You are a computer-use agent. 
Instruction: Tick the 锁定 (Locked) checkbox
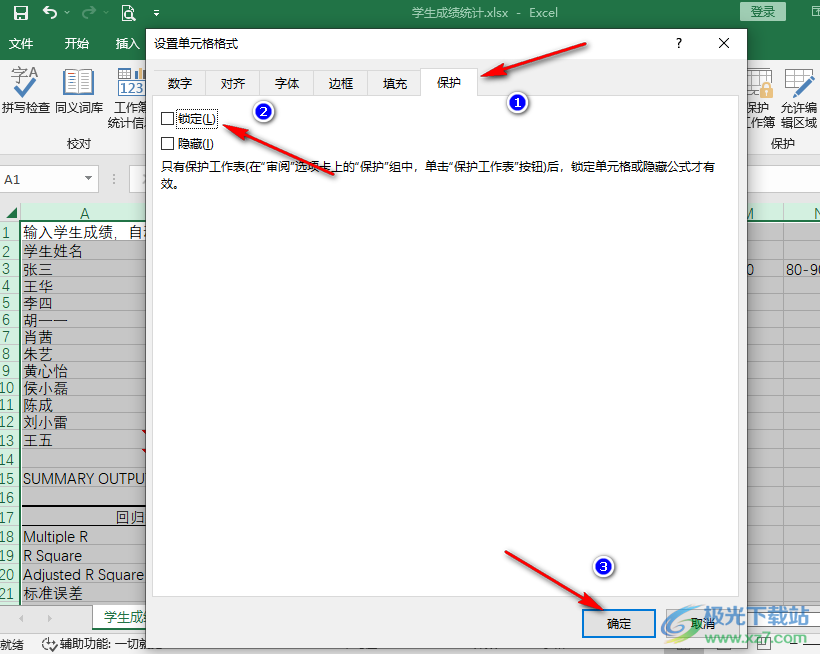click(167, 119)
